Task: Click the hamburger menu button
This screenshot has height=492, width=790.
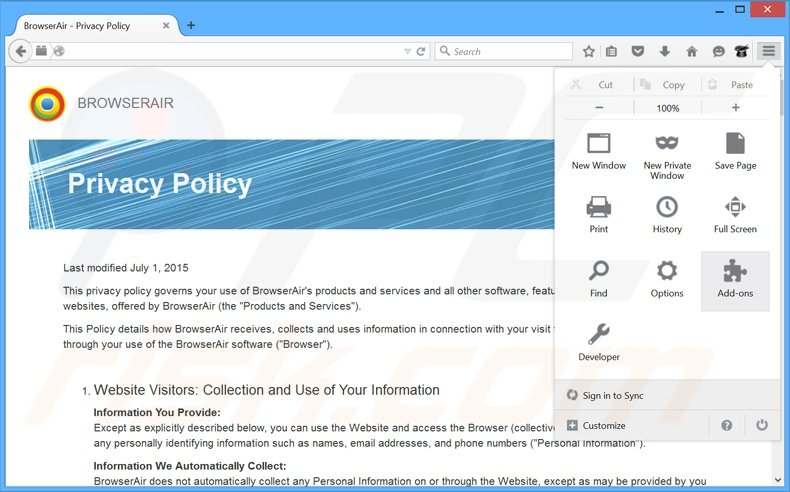Action: coord(768,51)
